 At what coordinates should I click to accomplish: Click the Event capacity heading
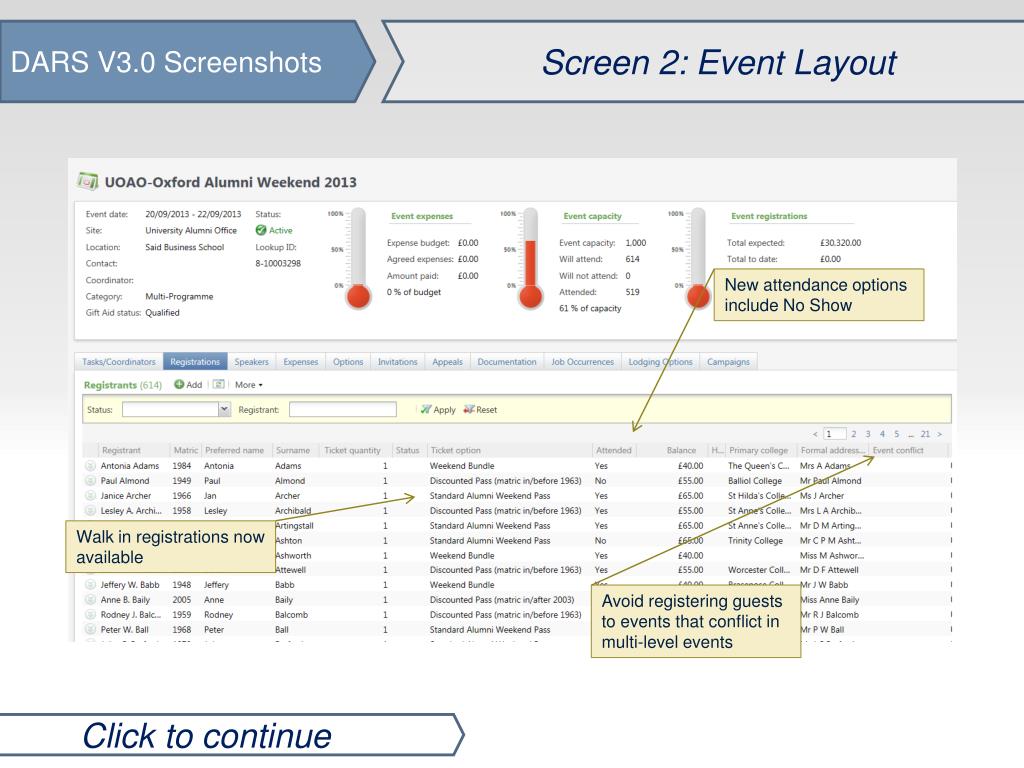[592, 216]
